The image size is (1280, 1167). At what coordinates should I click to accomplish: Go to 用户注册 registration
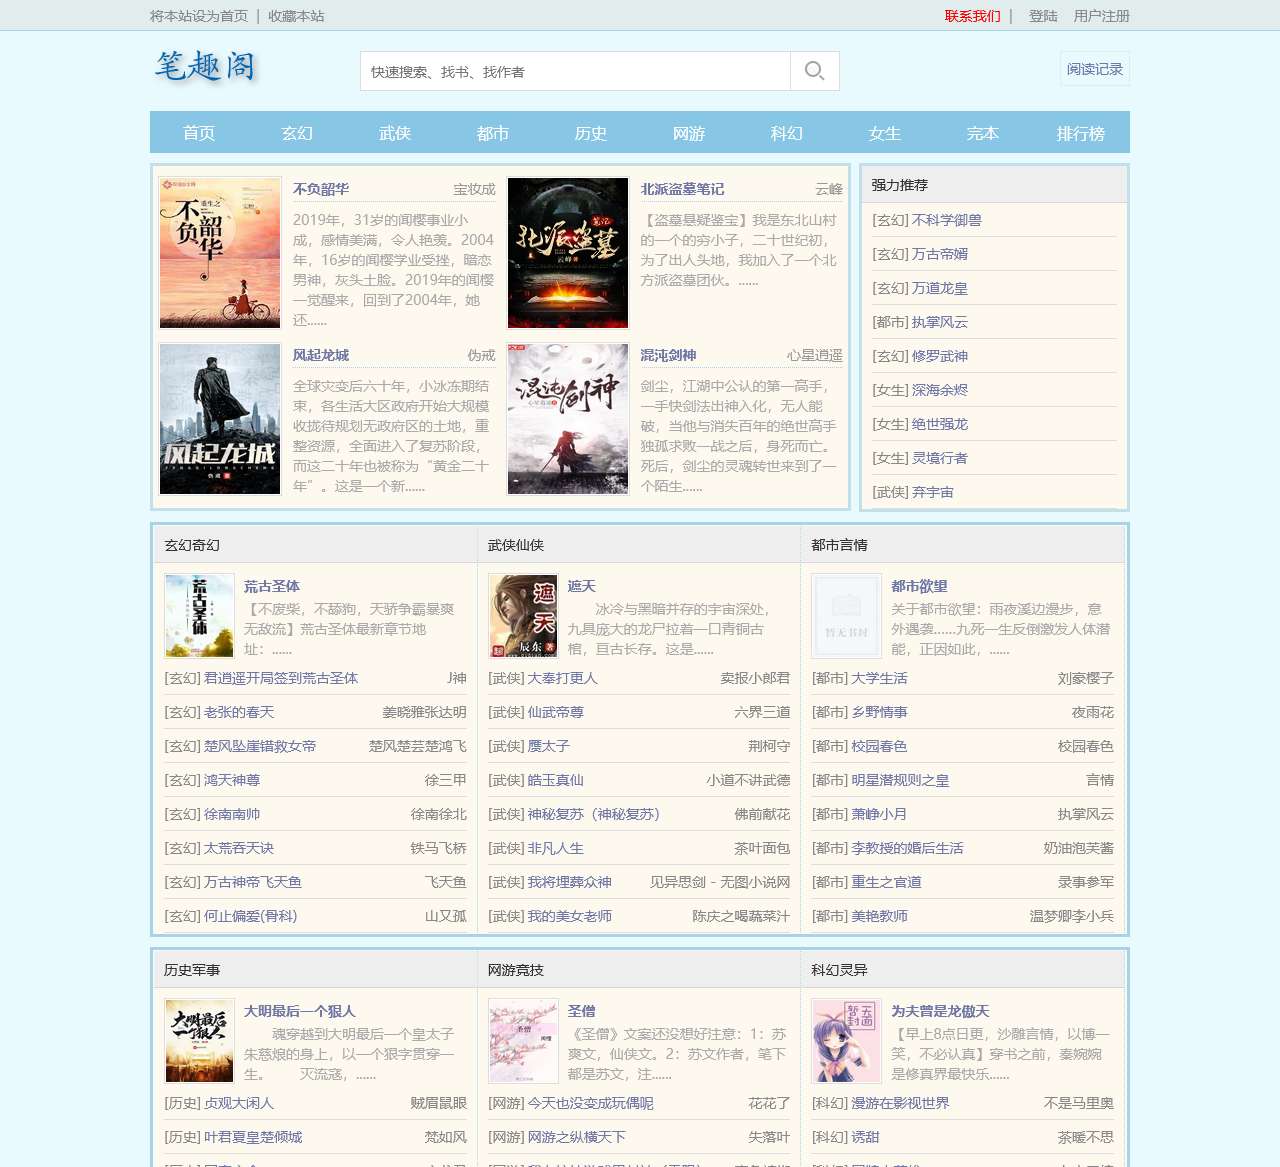tap(1101, 16)
